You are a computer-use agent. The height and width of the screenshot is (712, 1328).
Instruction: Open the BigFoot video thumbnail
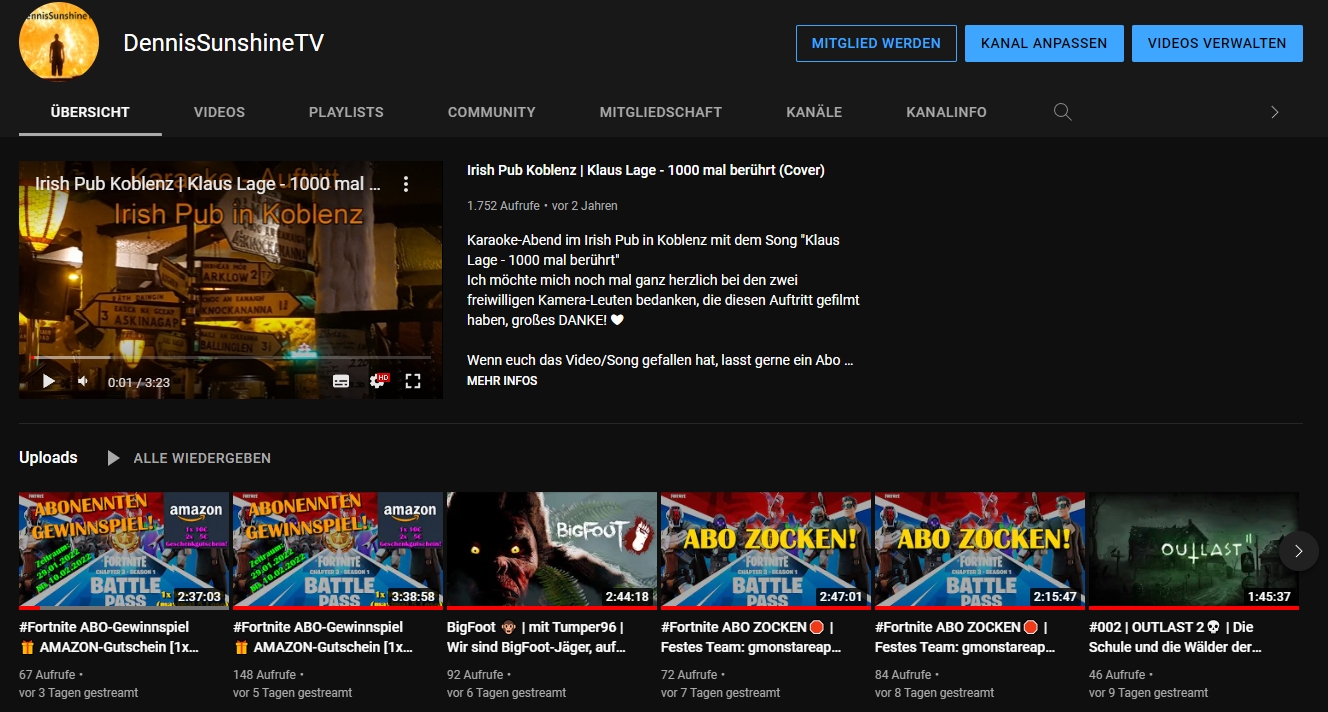tap(551, 550)
